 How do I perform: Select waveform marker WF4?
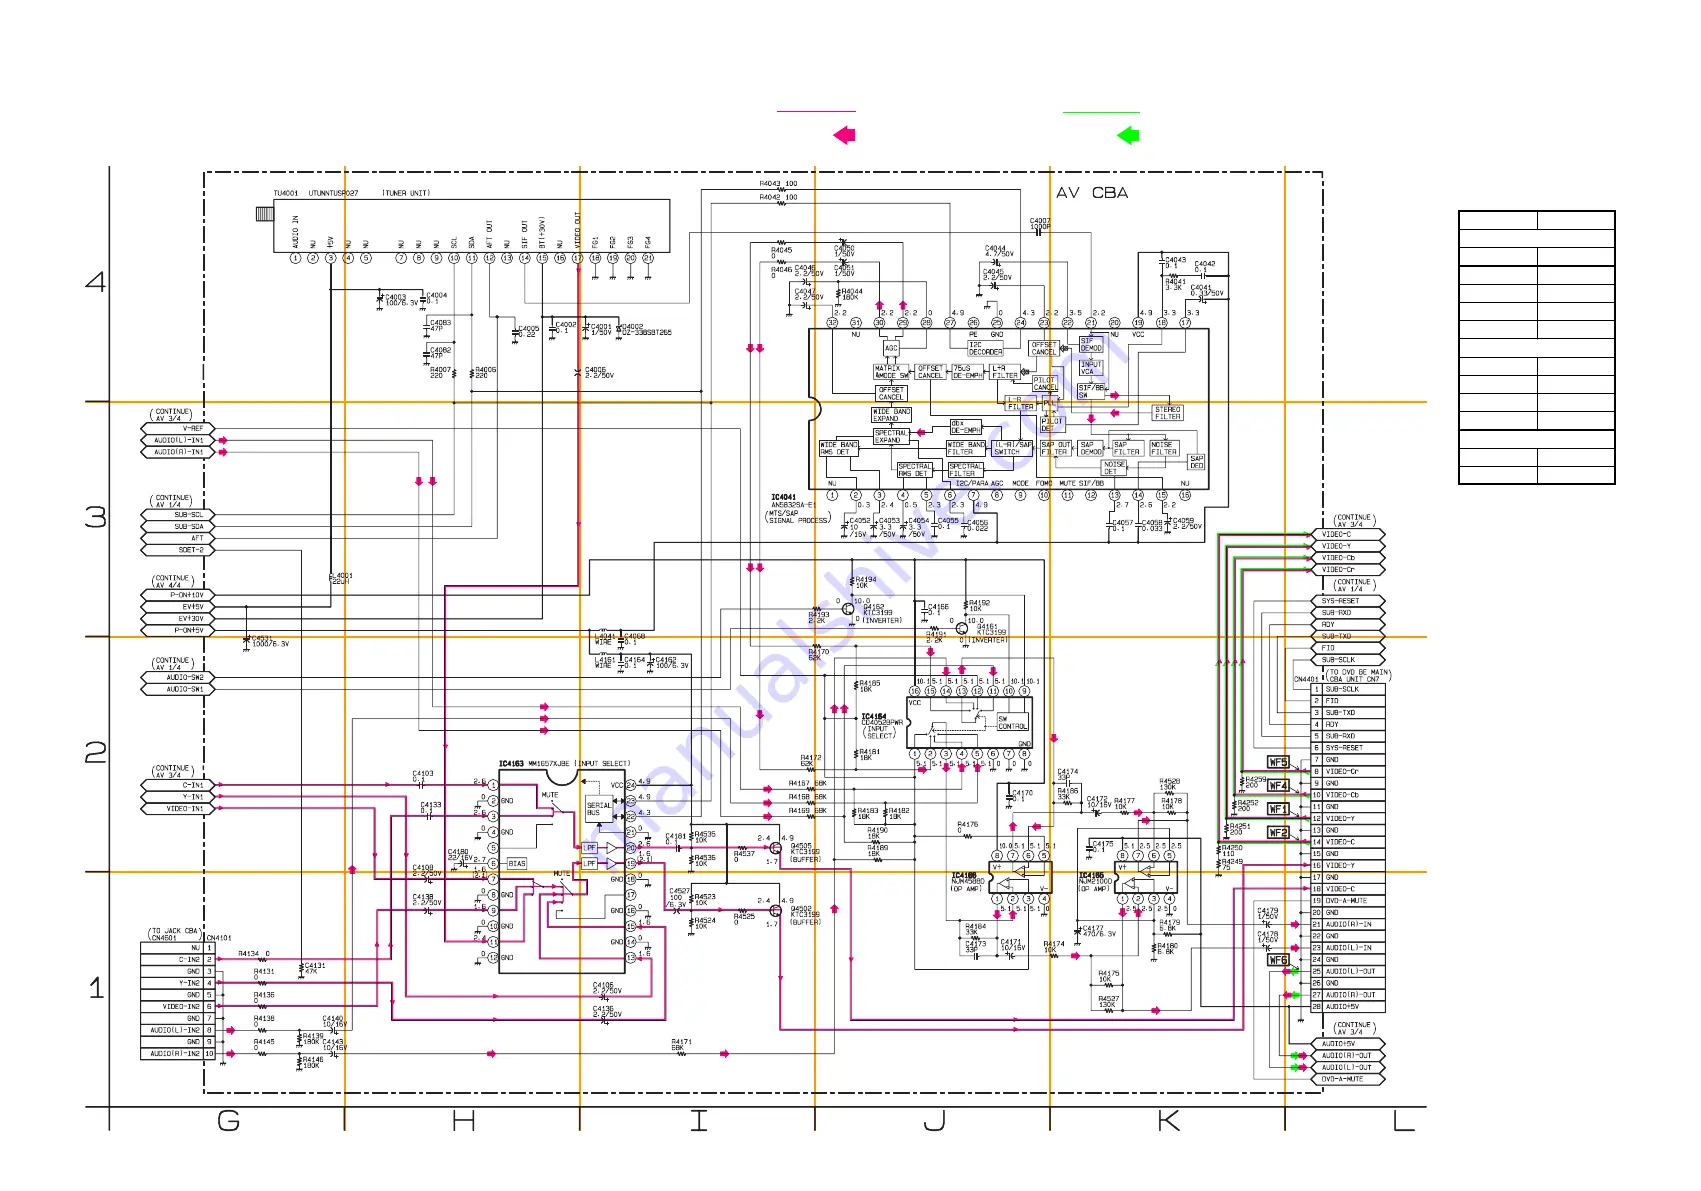pyautogui.click(x=1278, y=786)
